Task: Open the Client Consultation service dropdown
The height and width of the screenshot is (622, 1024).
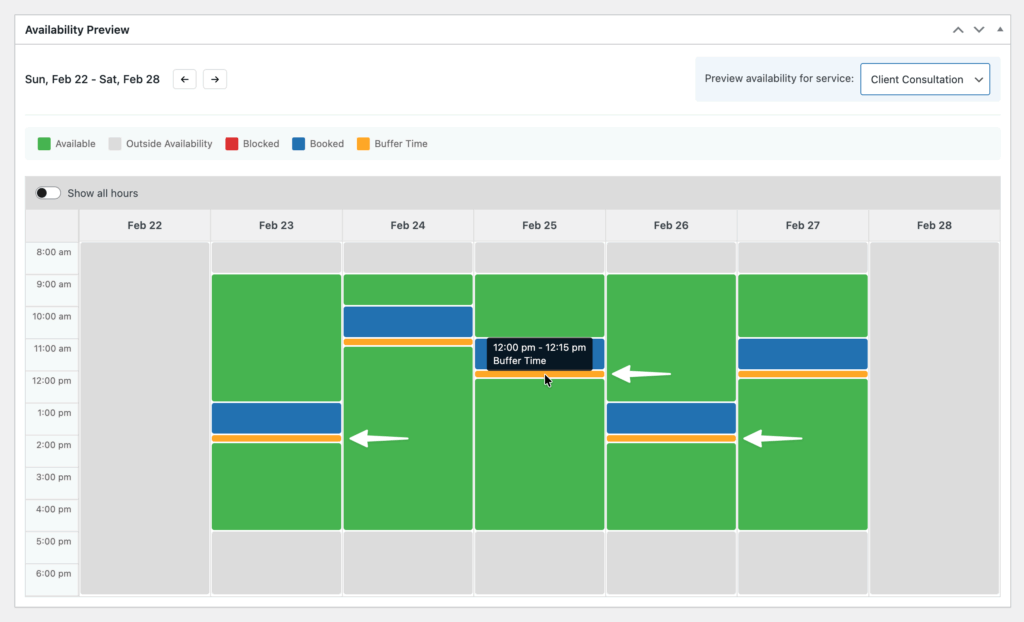Action: [x=925, y=78]
